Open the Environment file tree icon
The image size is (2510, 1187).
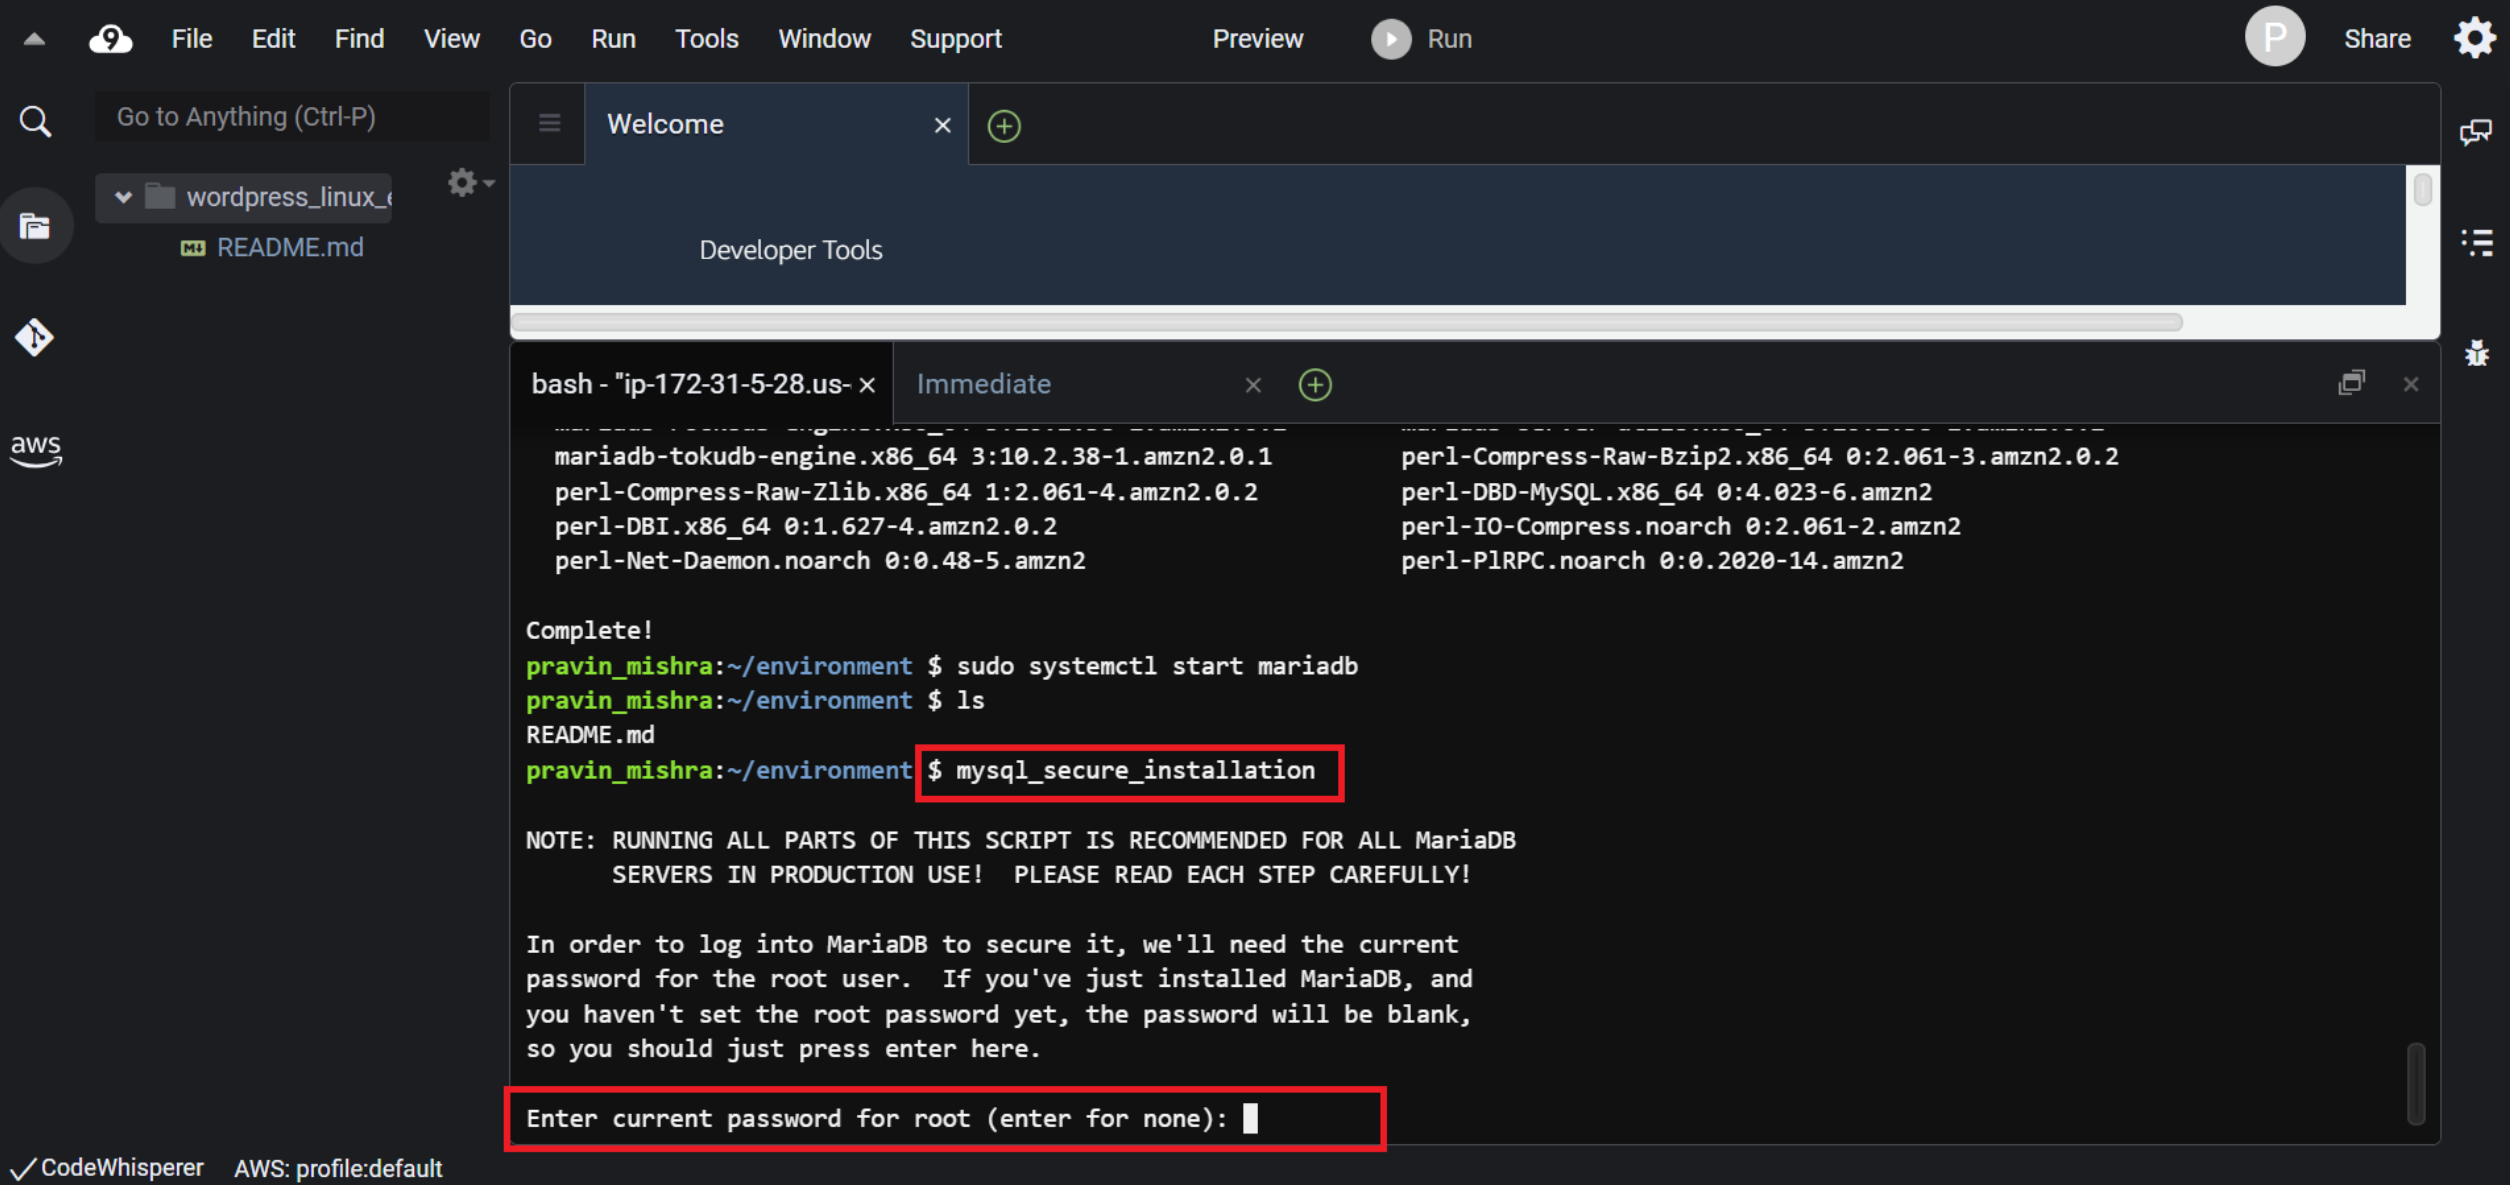pos(35,226)
